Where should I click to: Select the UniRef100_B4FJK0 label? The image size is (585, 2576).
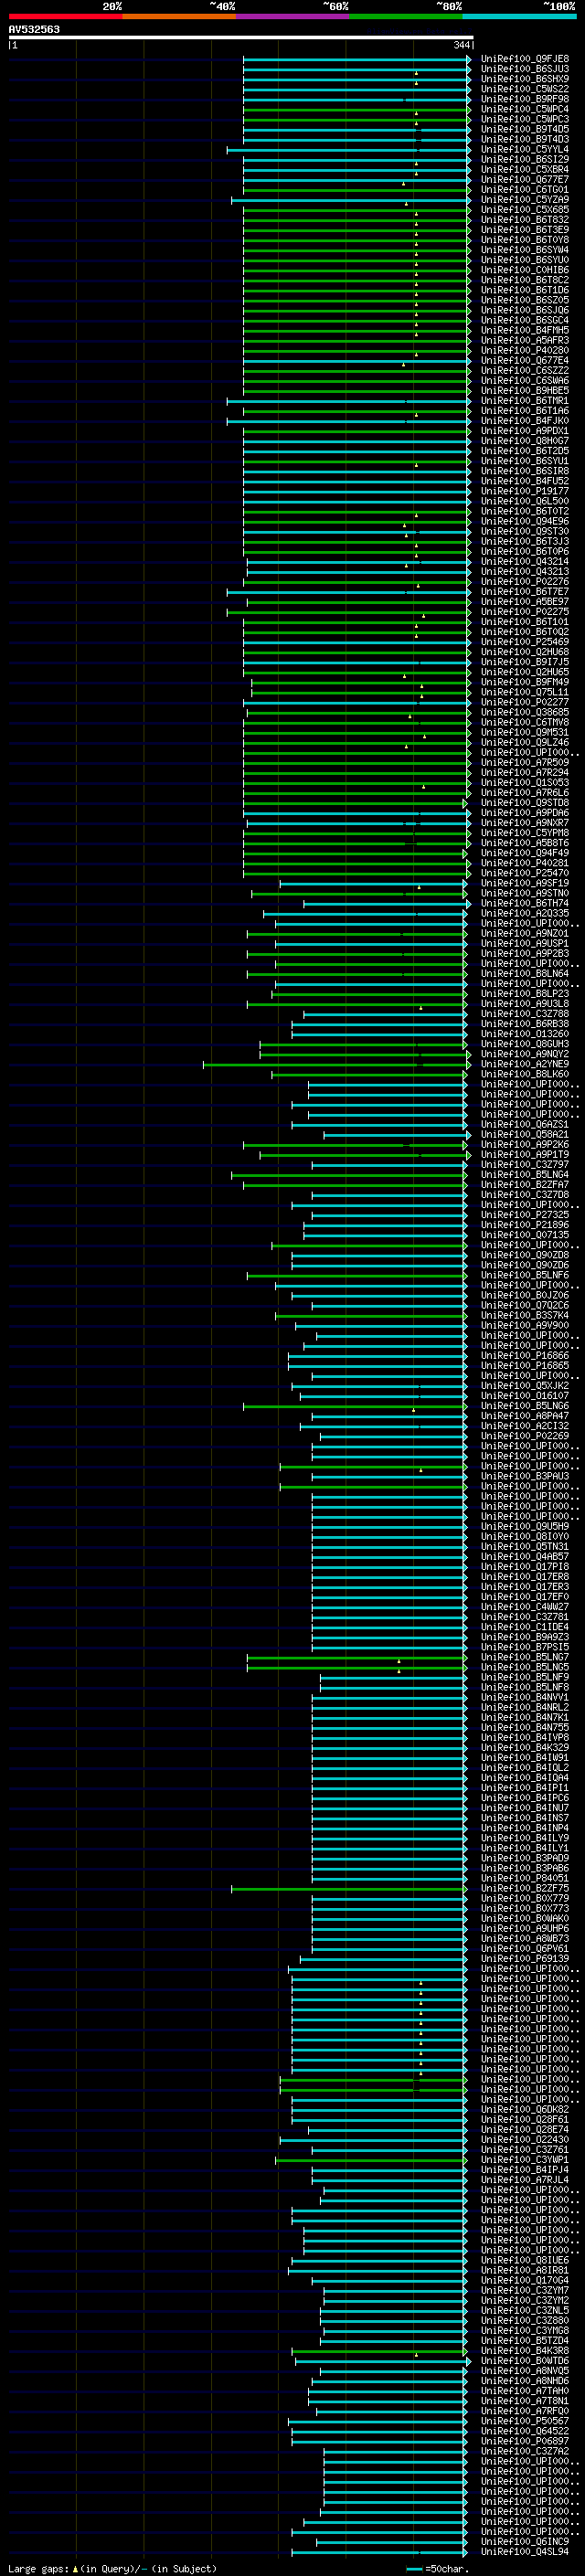pyautogui.click(x=525, y=421)
